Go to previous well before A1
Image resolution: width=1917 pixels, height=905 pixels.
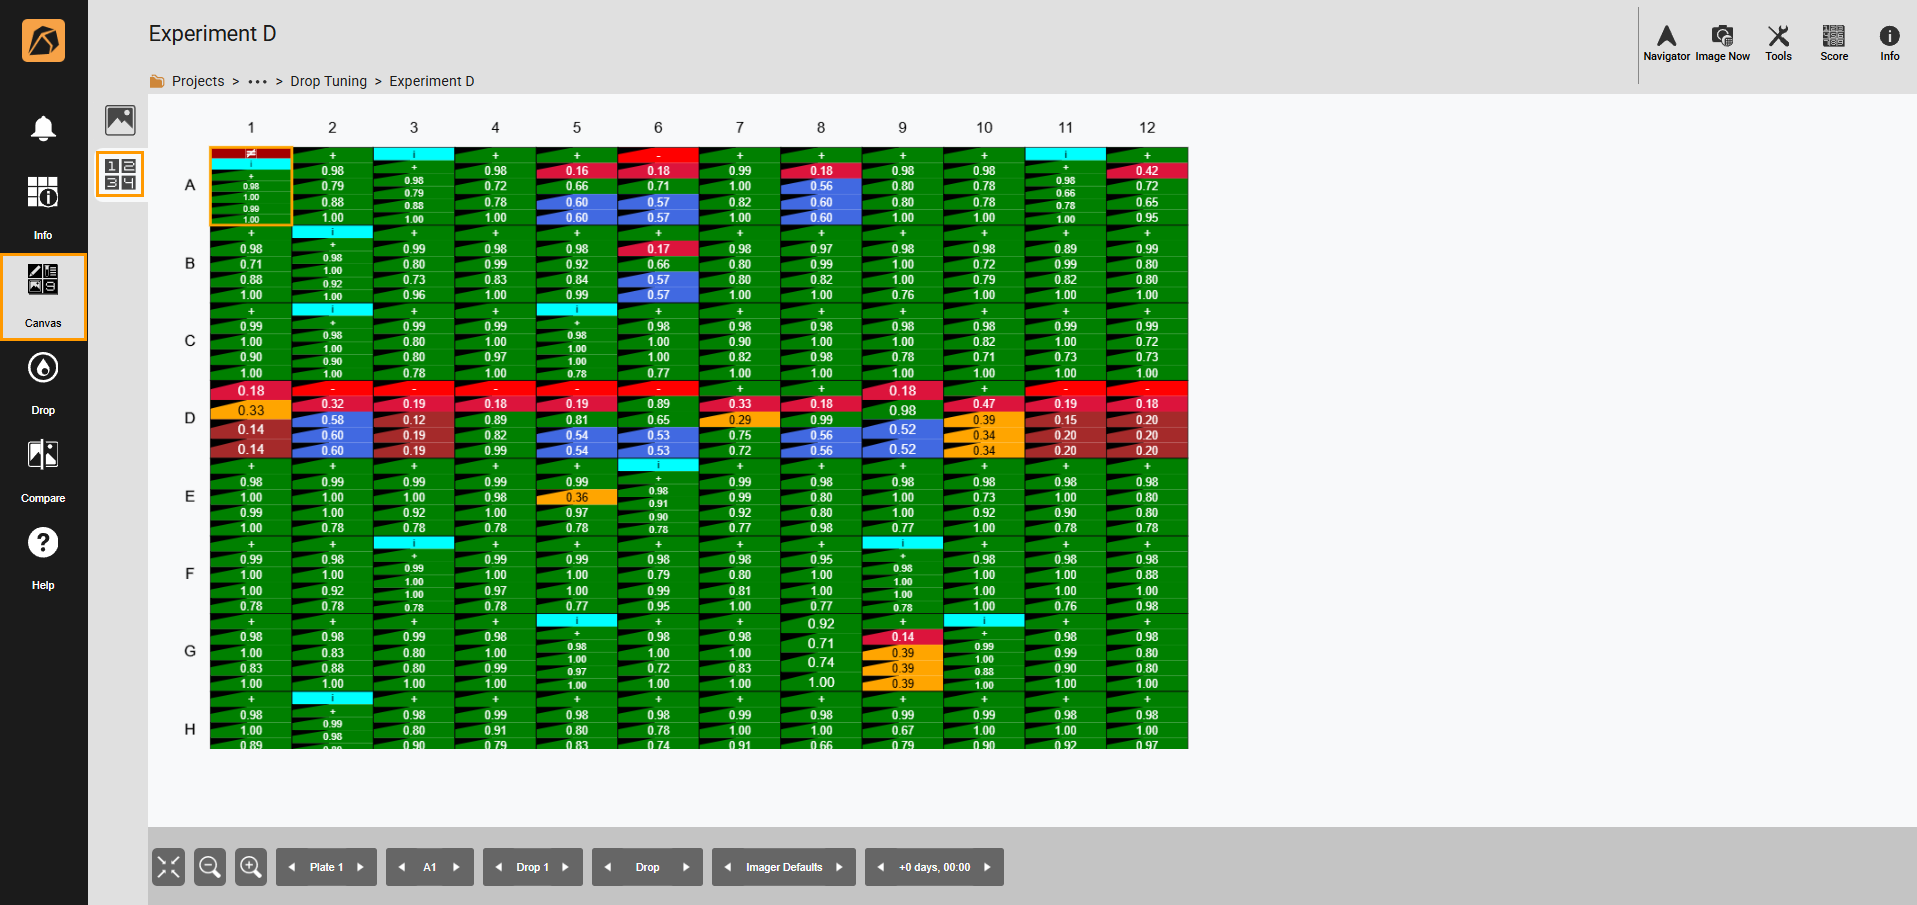point(402,867)
